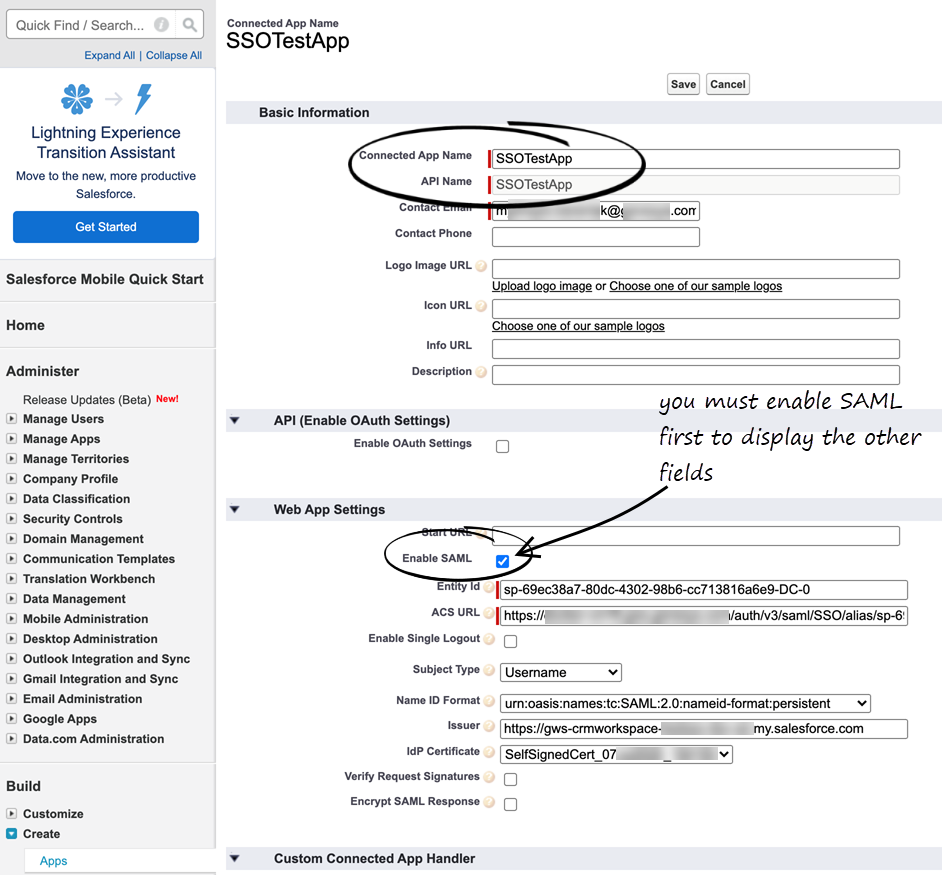This screenshot has width=942, height=875.
Task: Open the Subject Type dropdown
Action: coord(560,672)
